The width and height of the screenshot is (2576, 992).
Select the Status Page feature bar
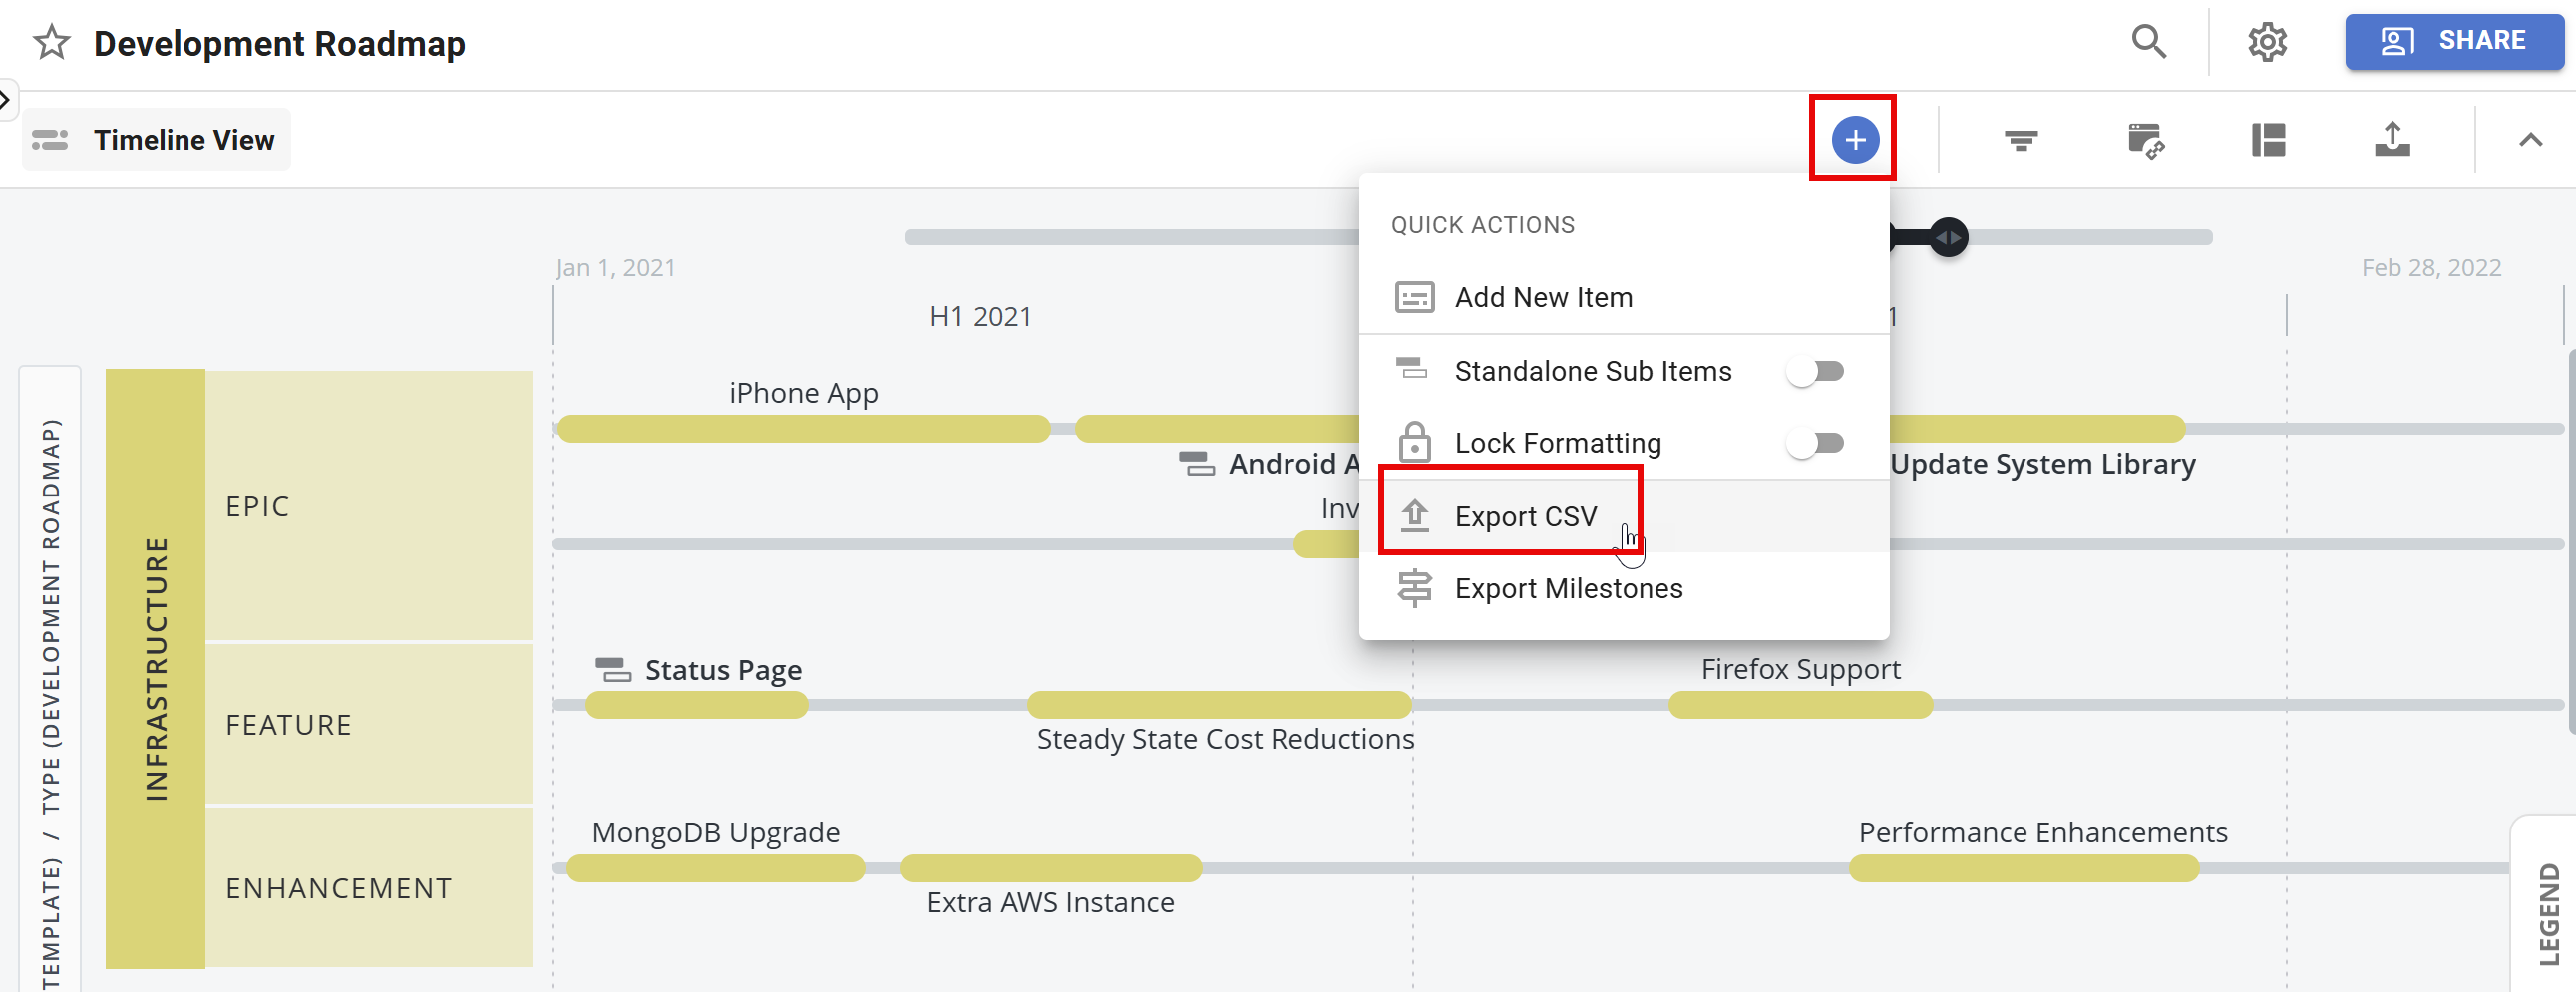(x=695, y=706)
